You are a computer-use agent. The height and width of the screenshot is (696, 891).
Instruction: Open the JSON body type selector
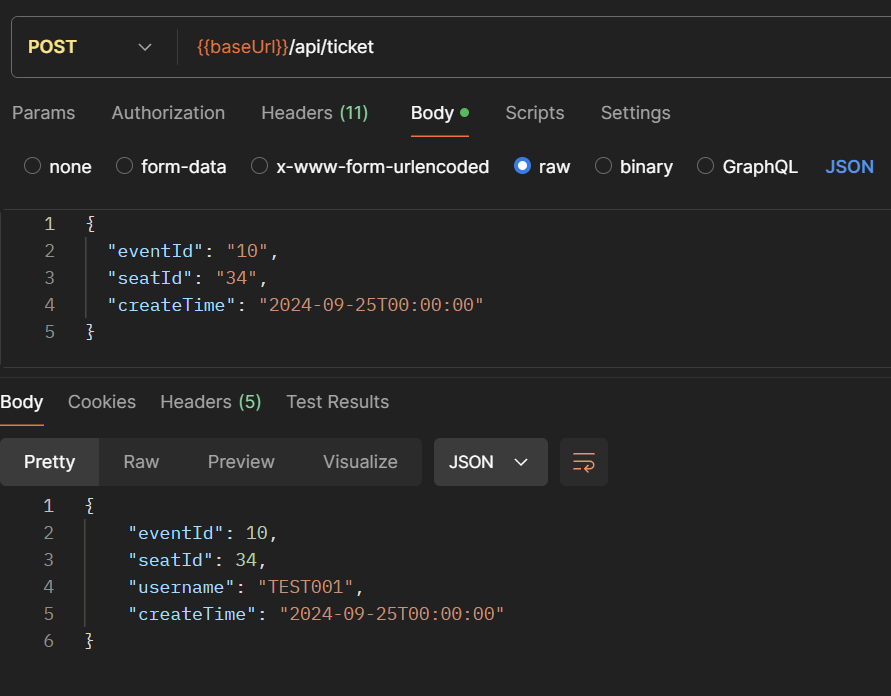click(x=849, y=167)
